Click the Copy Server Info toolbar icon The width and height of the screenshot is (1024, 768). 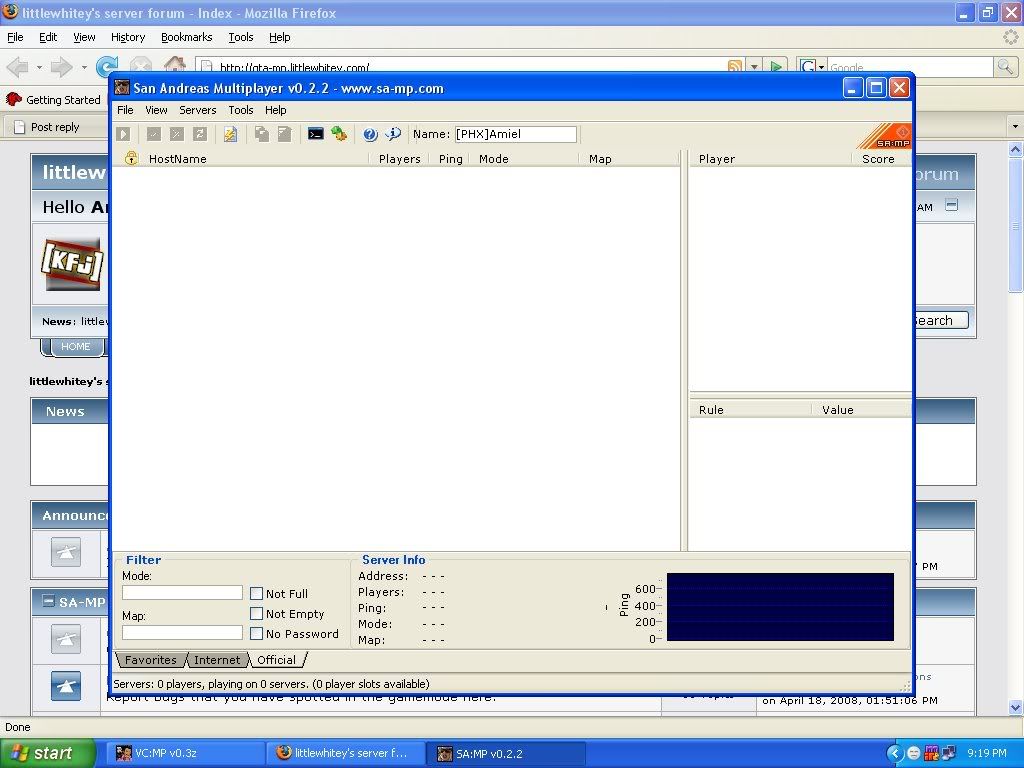(261, 134)
